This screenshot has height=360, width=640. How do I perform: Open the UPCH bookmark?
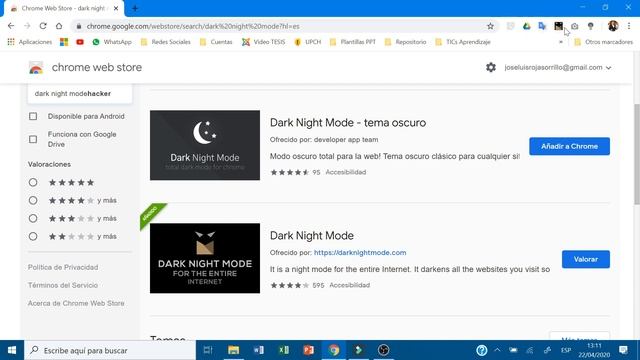click(308, 42)
